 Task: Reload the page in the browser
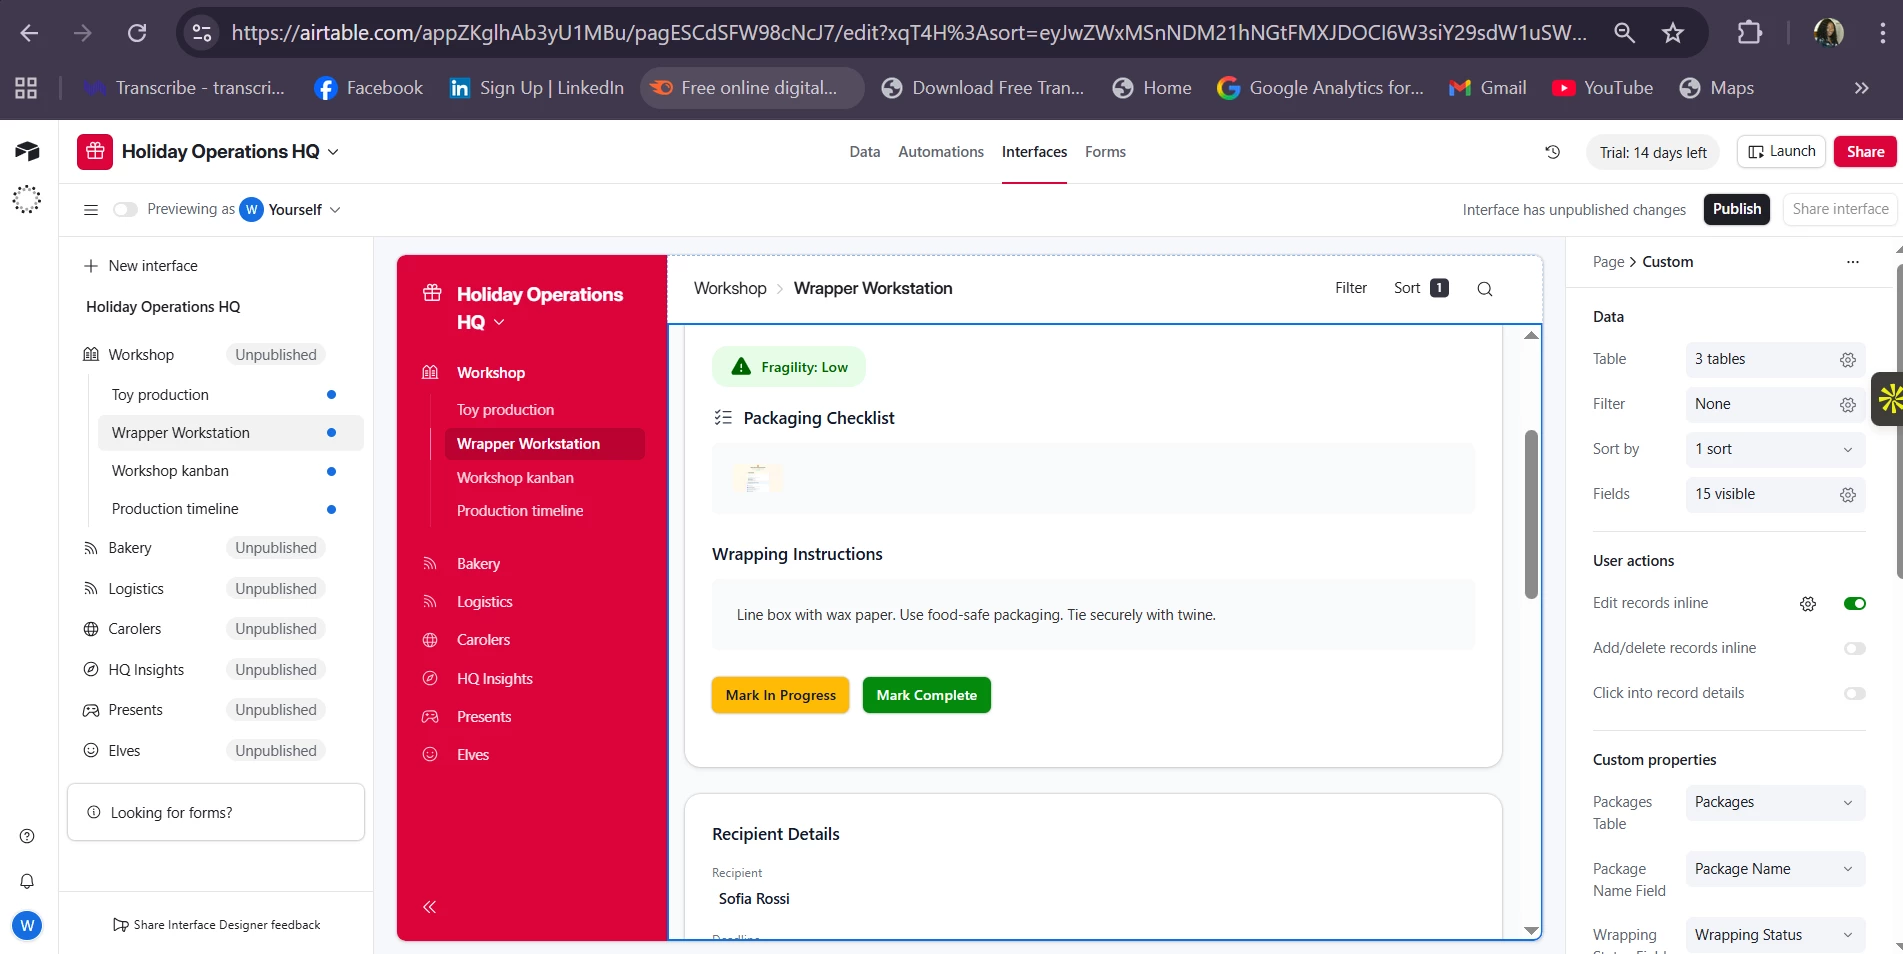click(137, 33)
